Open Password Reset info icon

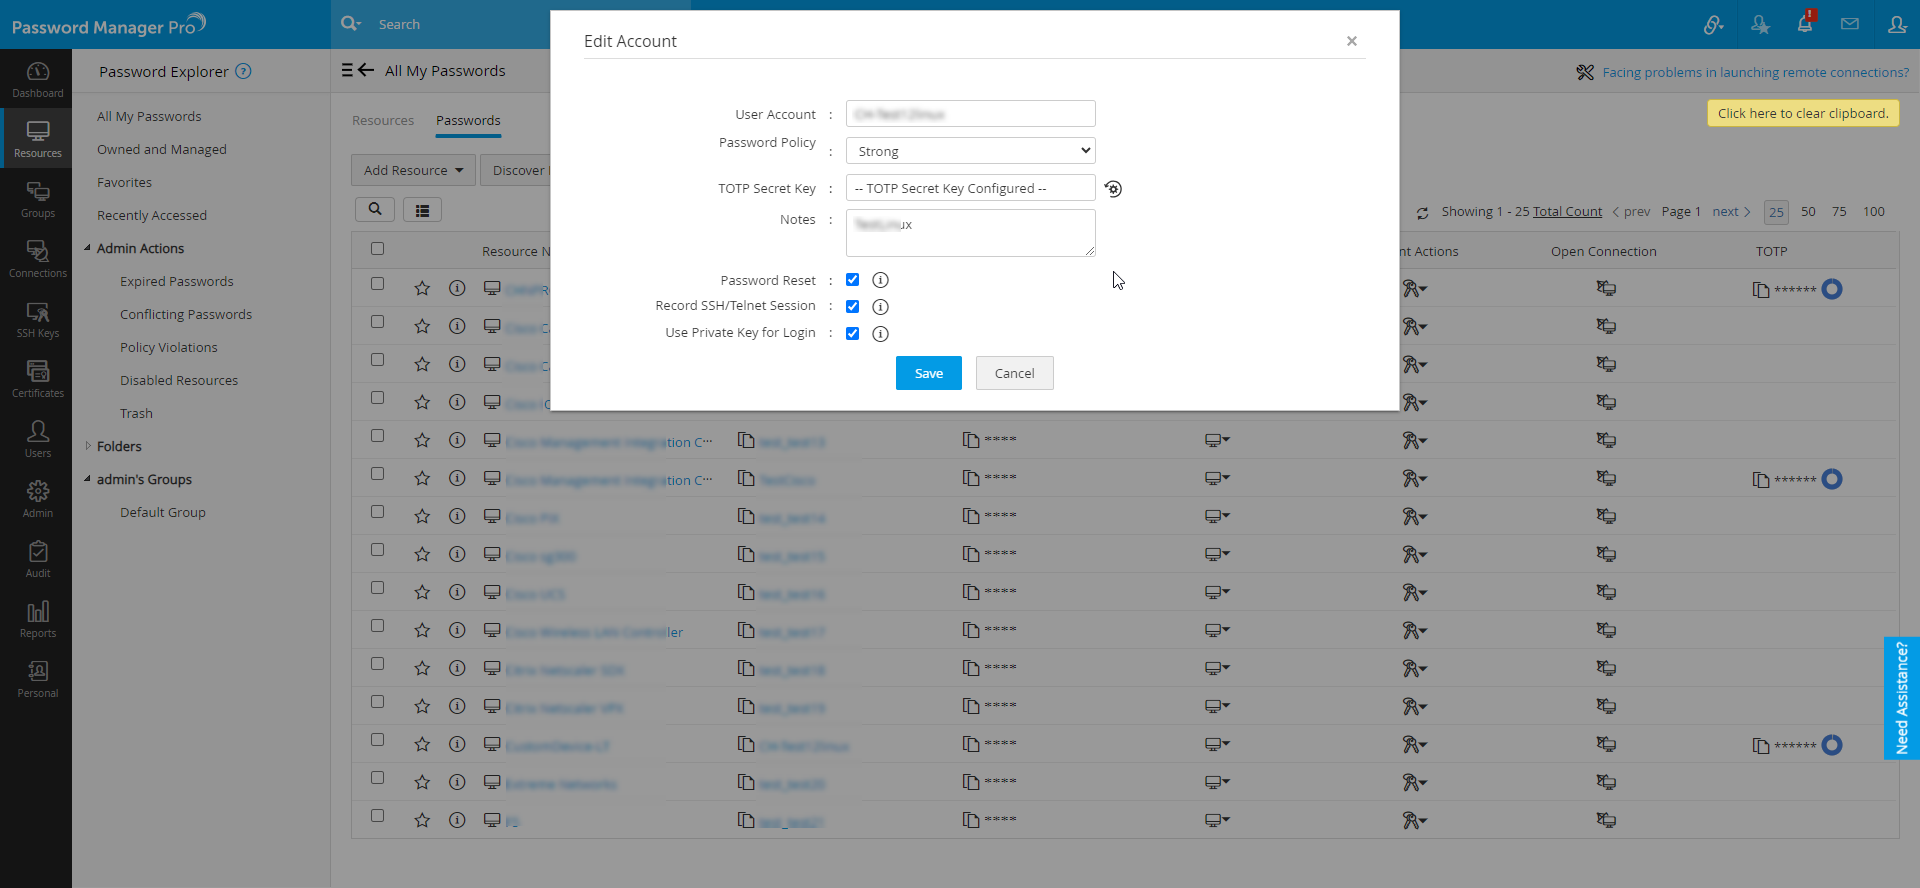pos(880,280)
